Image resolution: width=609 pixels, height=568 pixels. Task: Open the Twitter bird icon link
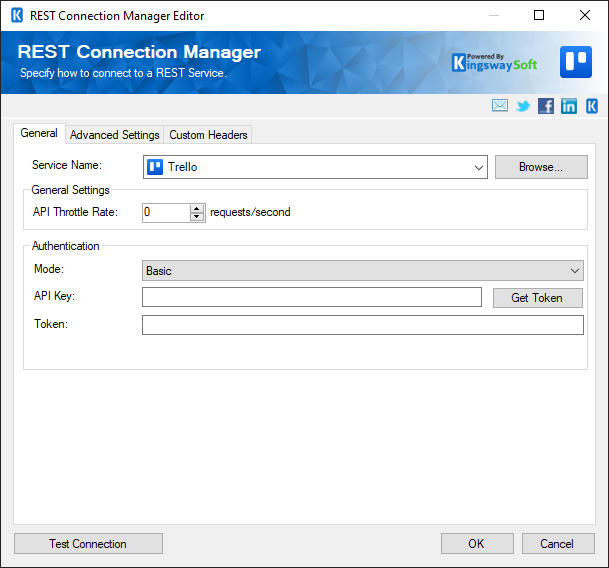523,106
